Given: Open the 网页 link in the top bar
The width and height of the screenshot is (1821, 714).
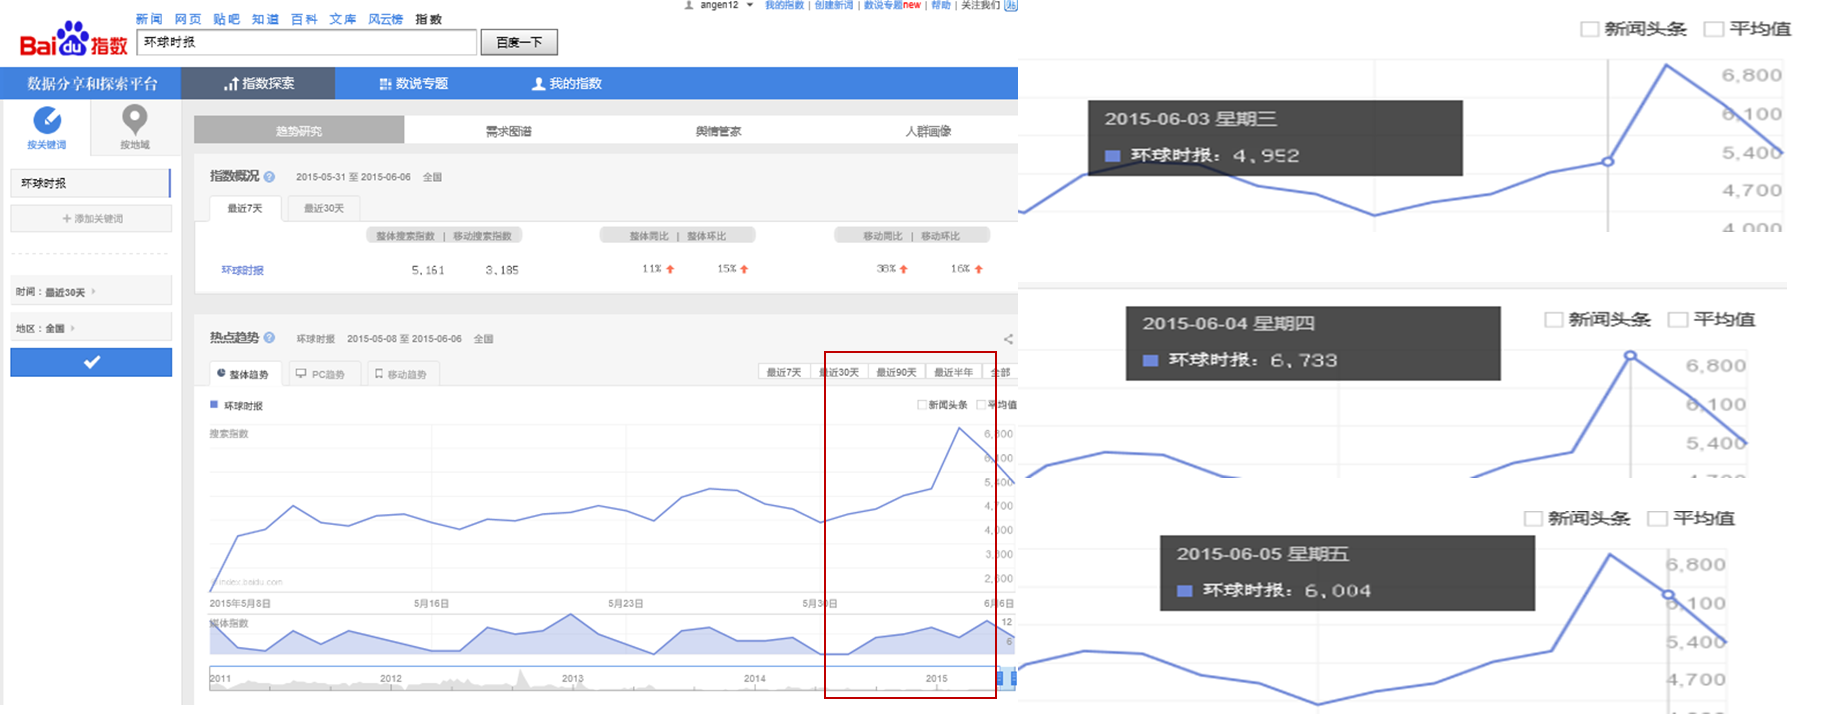Looking at the screenshot, I should pos(188,19).
